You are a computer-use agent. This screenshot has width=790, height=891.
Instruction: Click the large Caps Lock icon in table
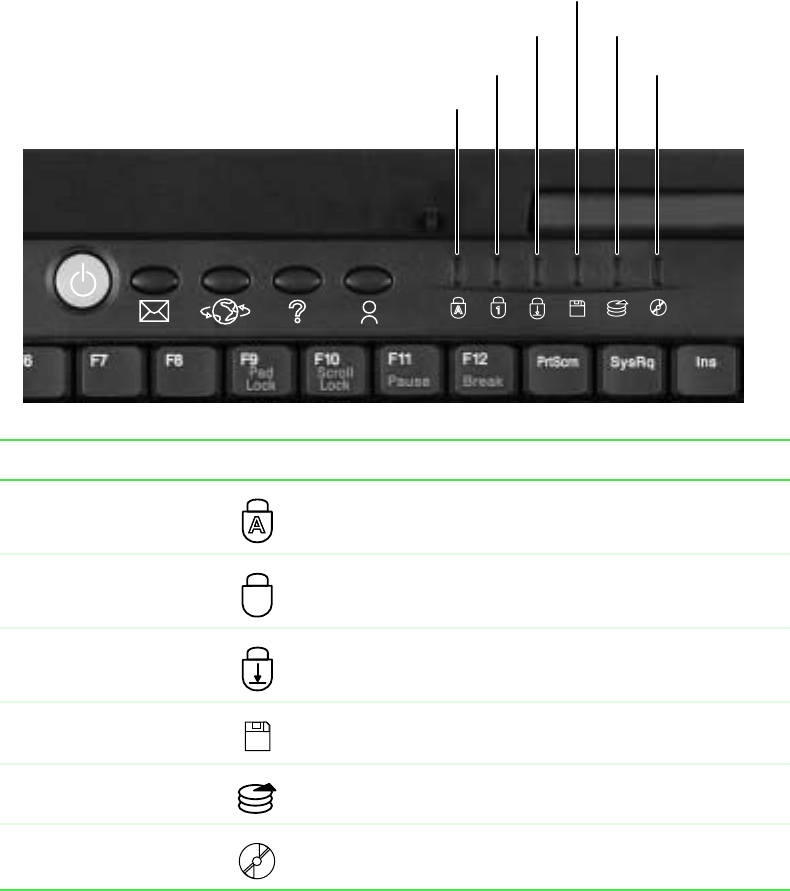coord(257,521)
